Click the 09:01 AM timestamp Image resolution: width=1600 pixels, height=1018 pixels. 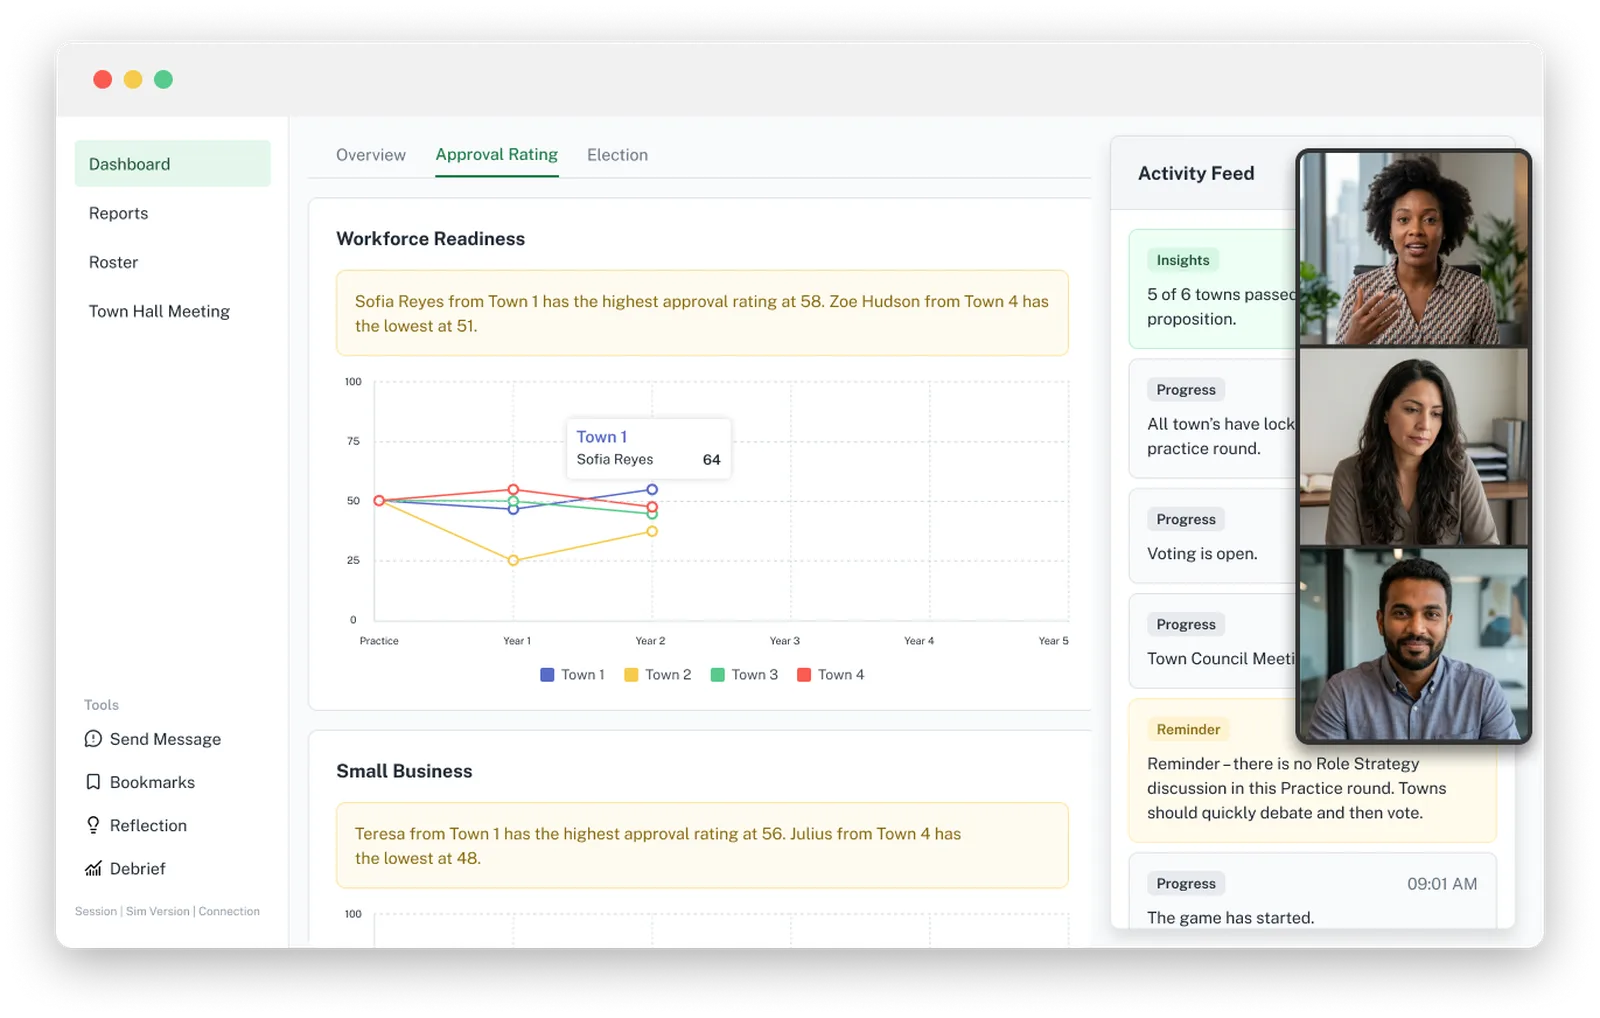coord(1442,883)
